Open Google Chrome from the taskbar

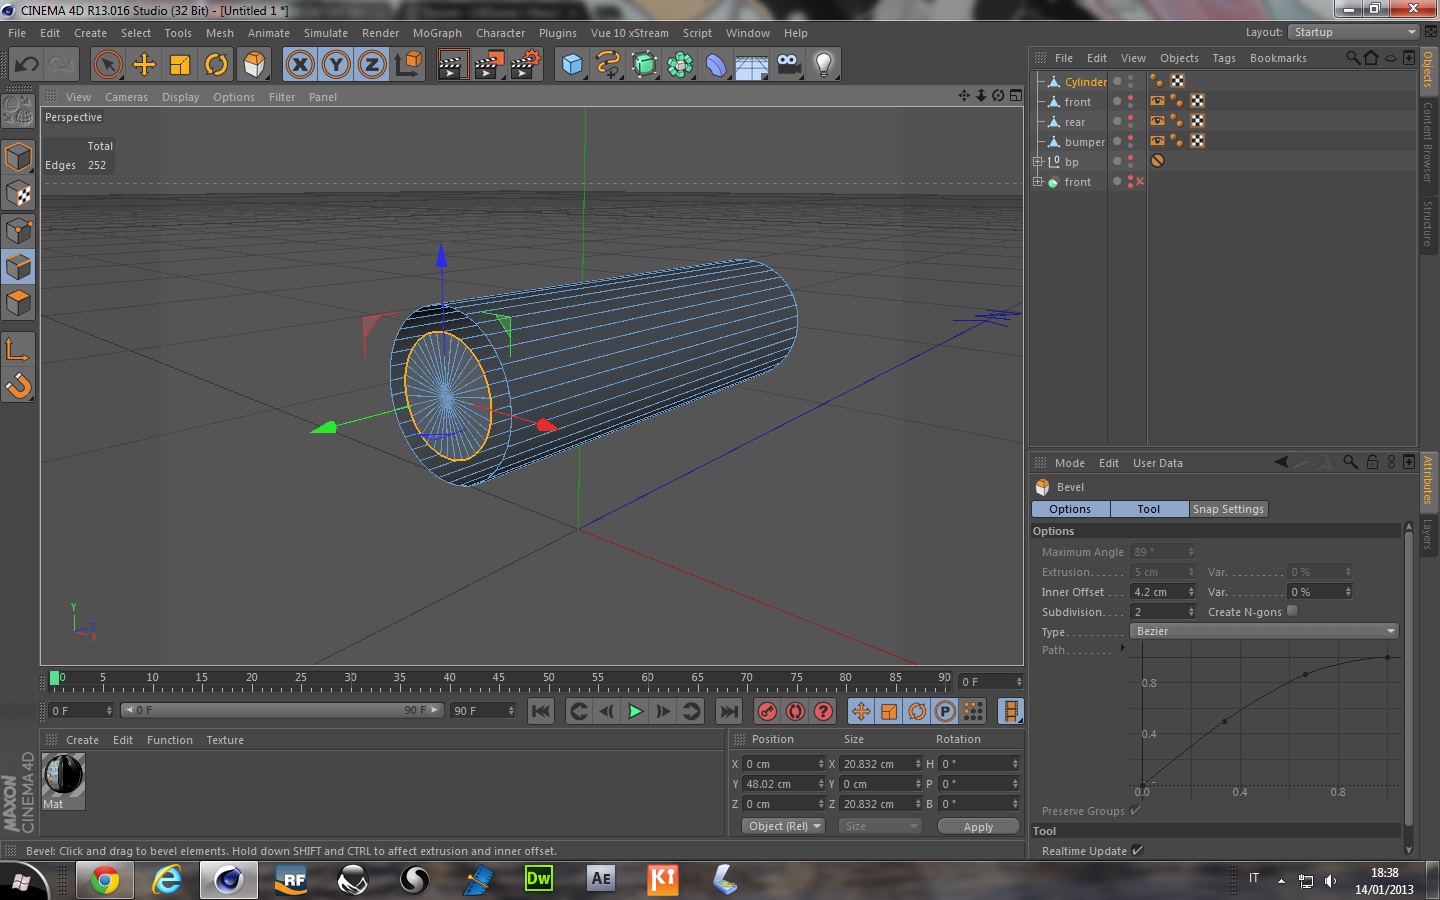click(x=104, y=880)
